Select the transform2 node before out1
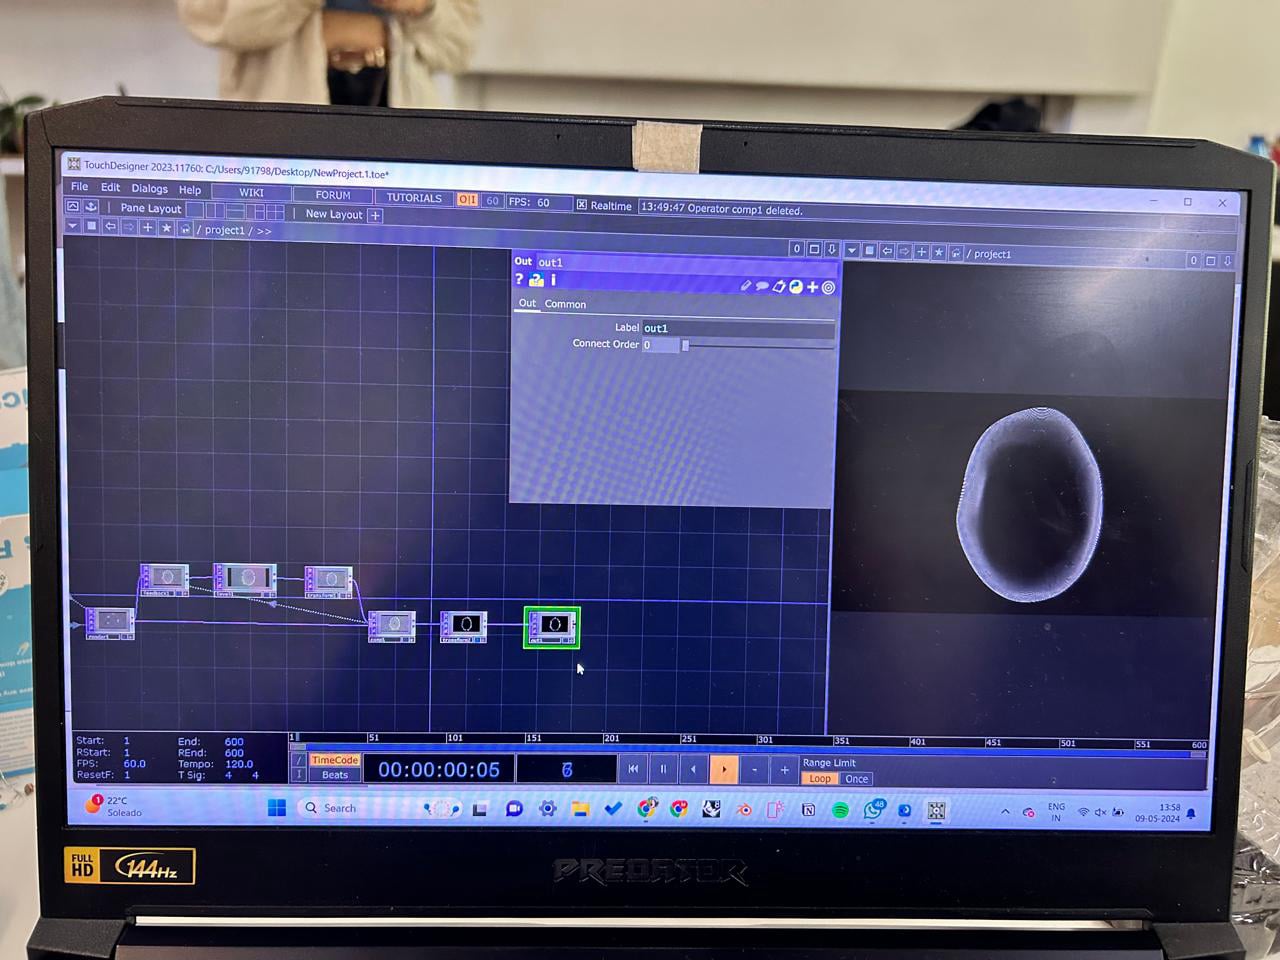1280x960 pixels. 464,627
